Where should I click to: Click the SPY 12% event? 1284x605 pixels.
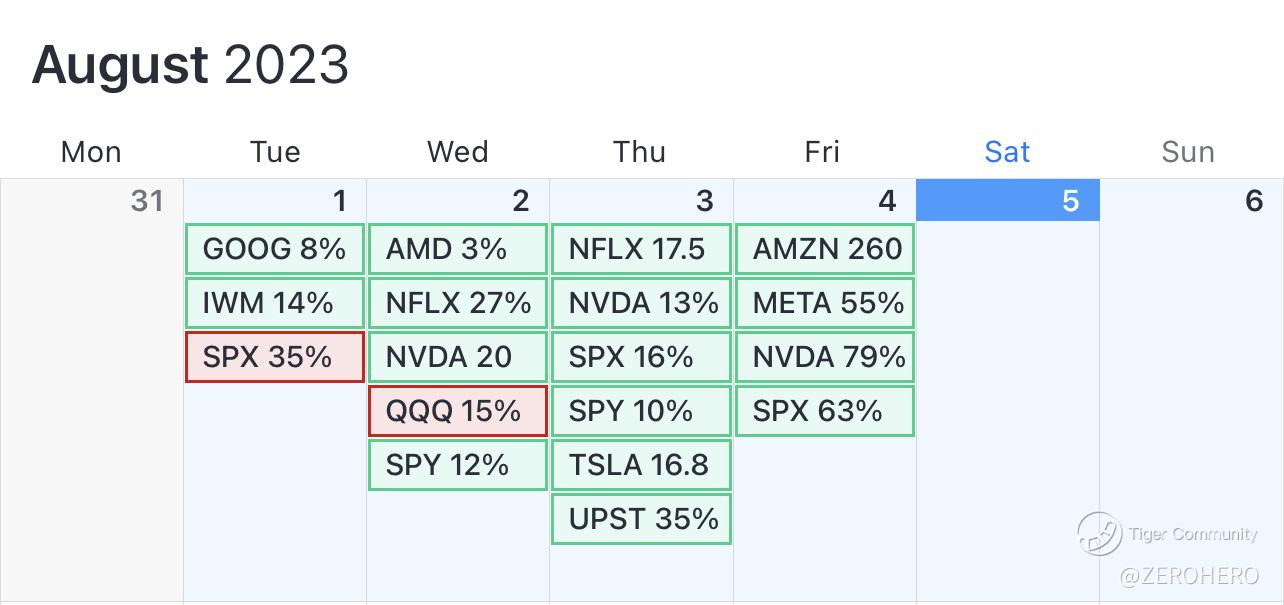(x=458, y=465)
